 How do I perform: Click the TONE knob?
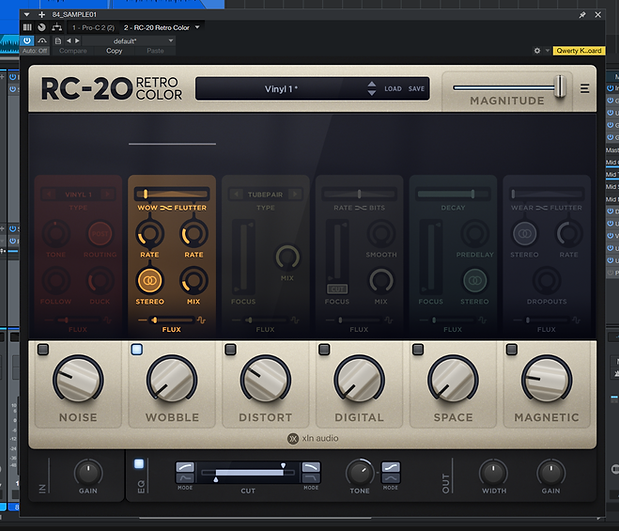pyautogui.click(x=359, y=473)
